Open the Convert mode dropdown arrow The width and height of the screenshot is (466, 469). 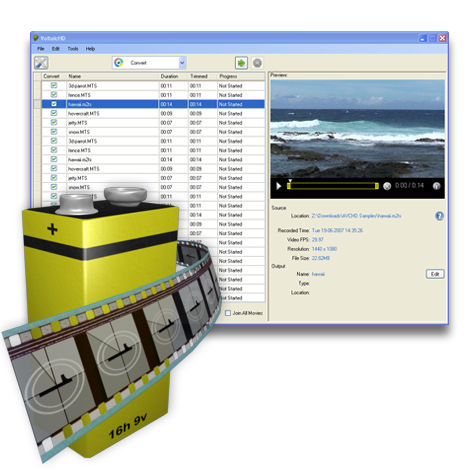coord(182,63)
